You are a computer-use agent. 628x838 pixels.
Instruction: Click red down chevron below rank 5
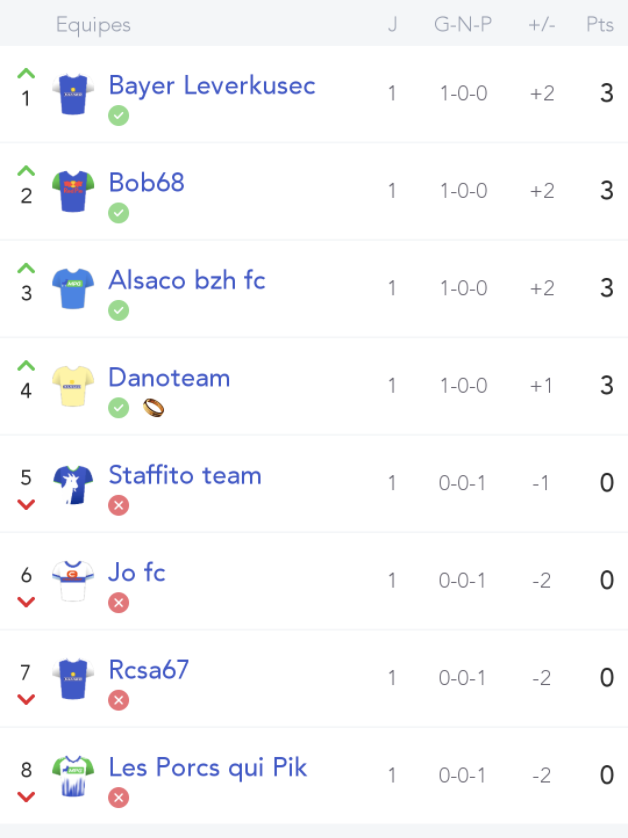coord(26,504)
